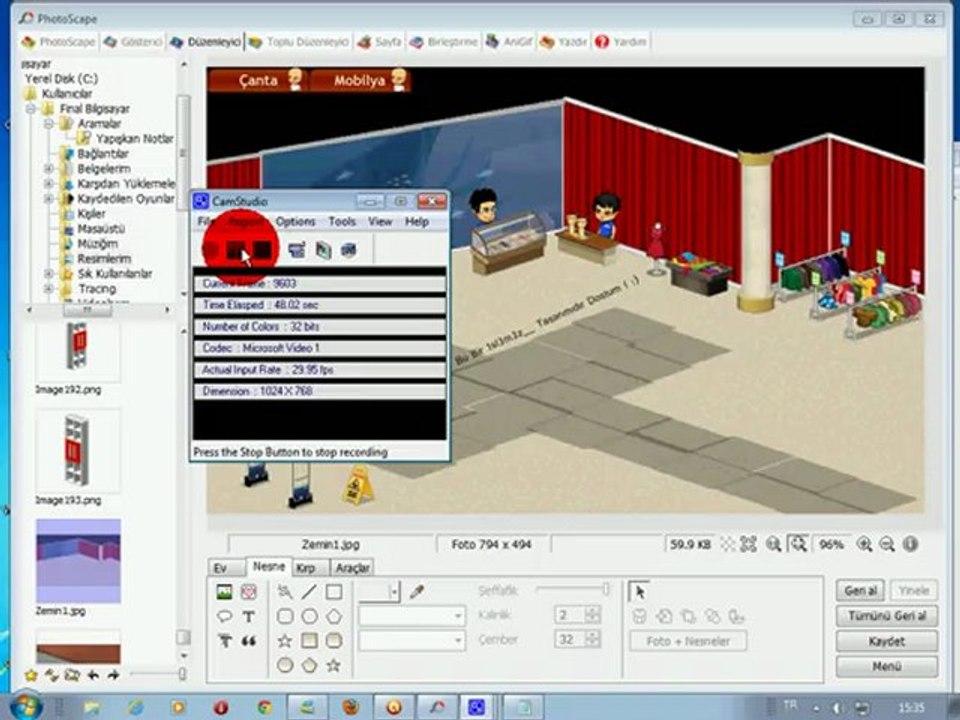Select the insert Photo object tool
The width and height of the screenshot is (960, 720).
[225, 591]
